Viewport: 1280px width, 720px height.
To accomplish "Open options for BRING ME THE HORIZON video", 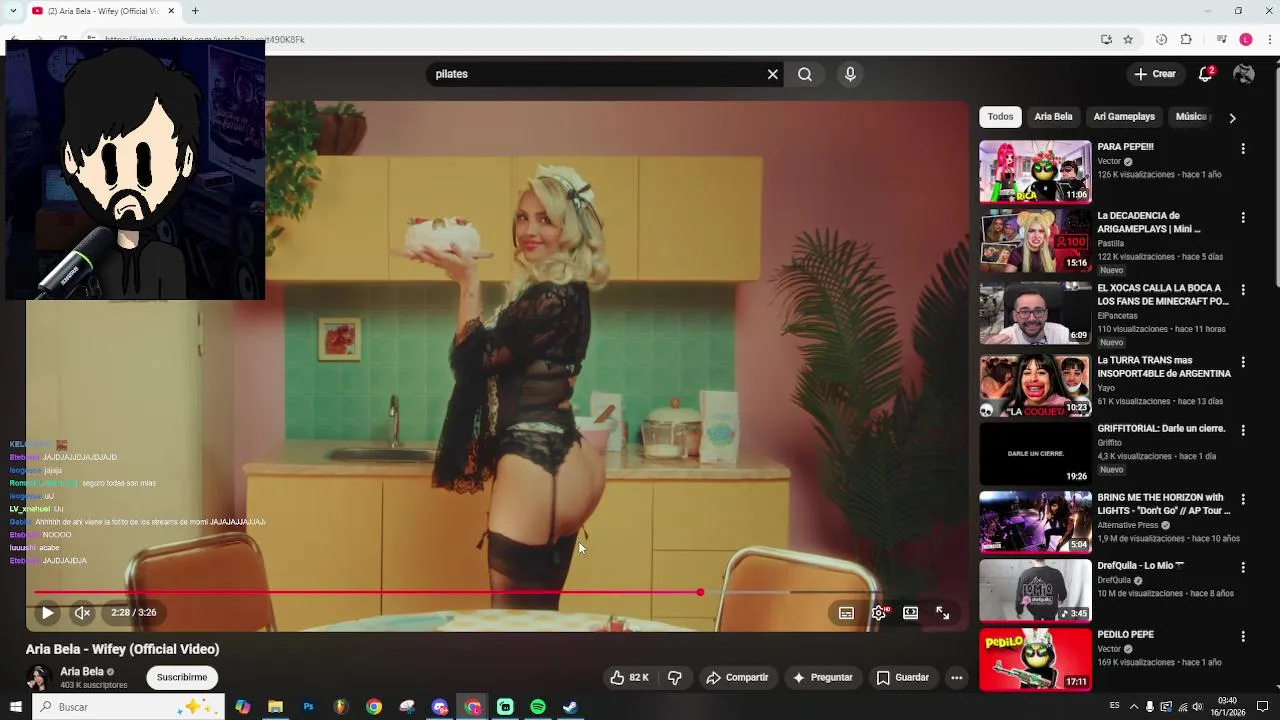I will 1243,499.
